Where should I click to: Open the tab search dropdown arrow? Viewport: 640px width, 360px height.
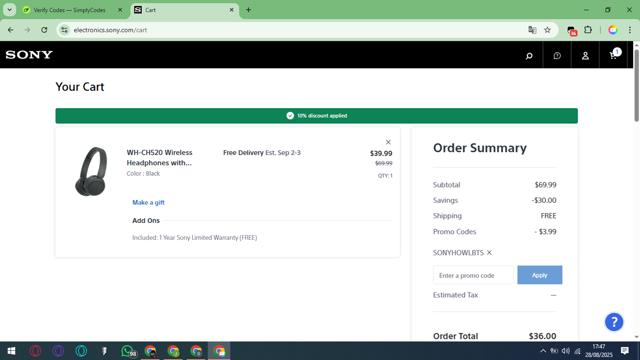[9, 10]
